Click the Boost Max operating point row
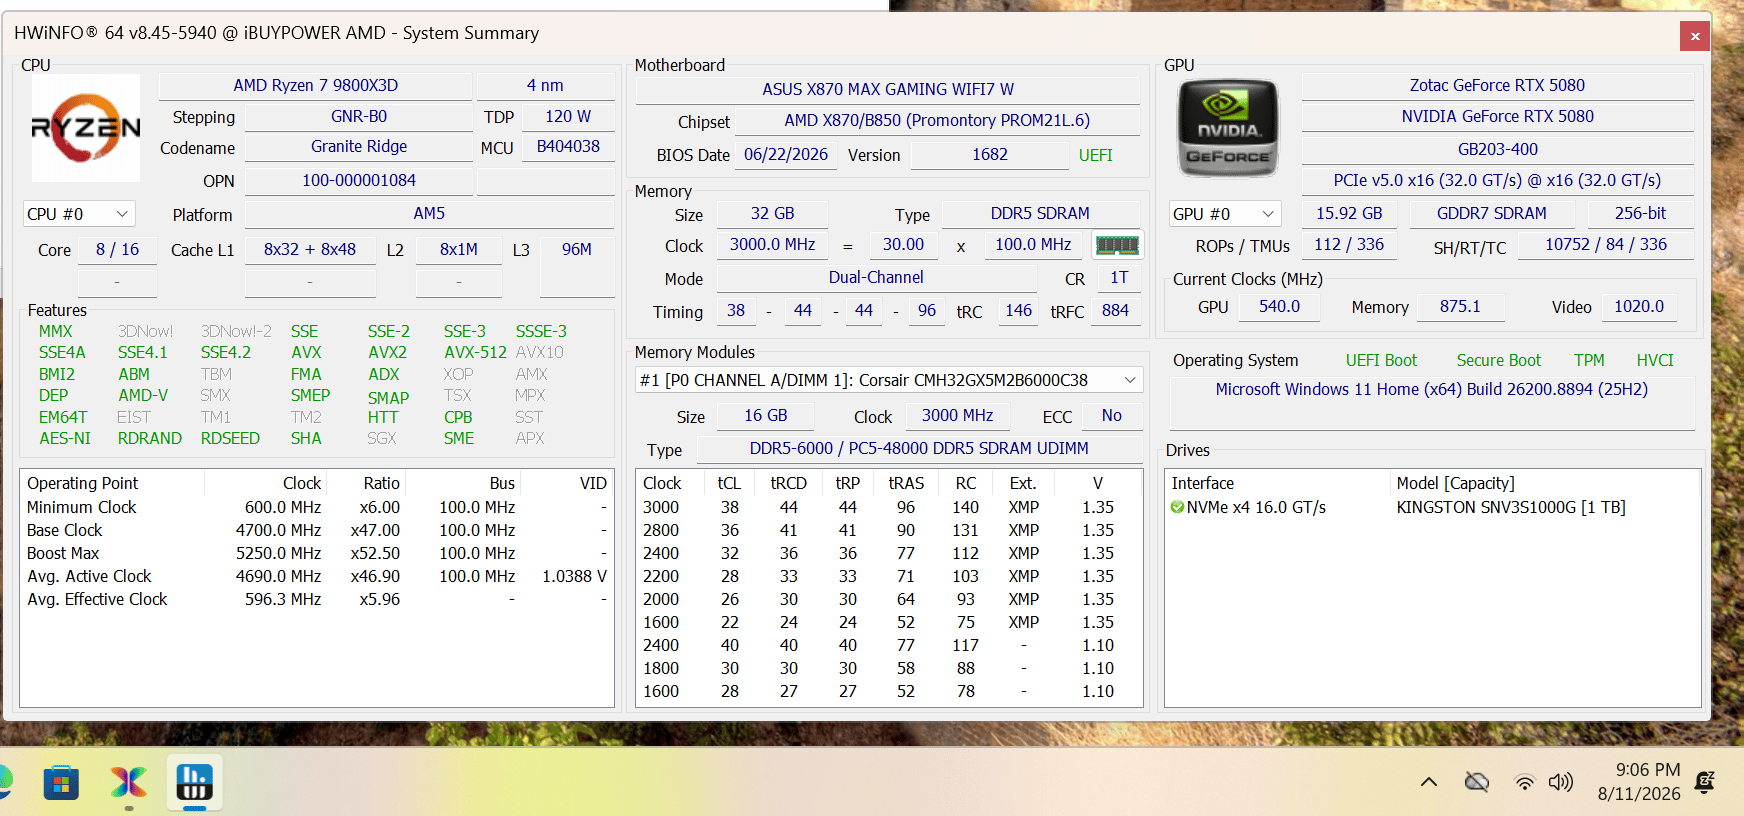This screenshot has height=816, width=1744. pos(316,553)
